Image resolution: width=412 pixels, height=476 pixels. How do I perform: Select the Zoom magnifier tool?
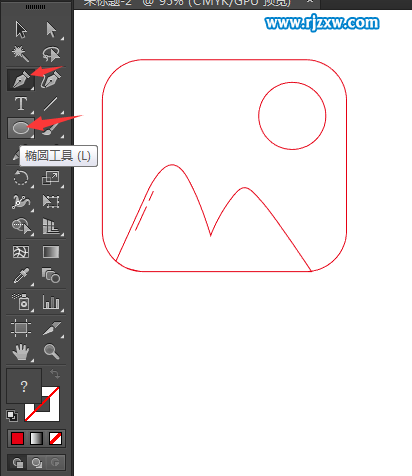click(51, 352)
